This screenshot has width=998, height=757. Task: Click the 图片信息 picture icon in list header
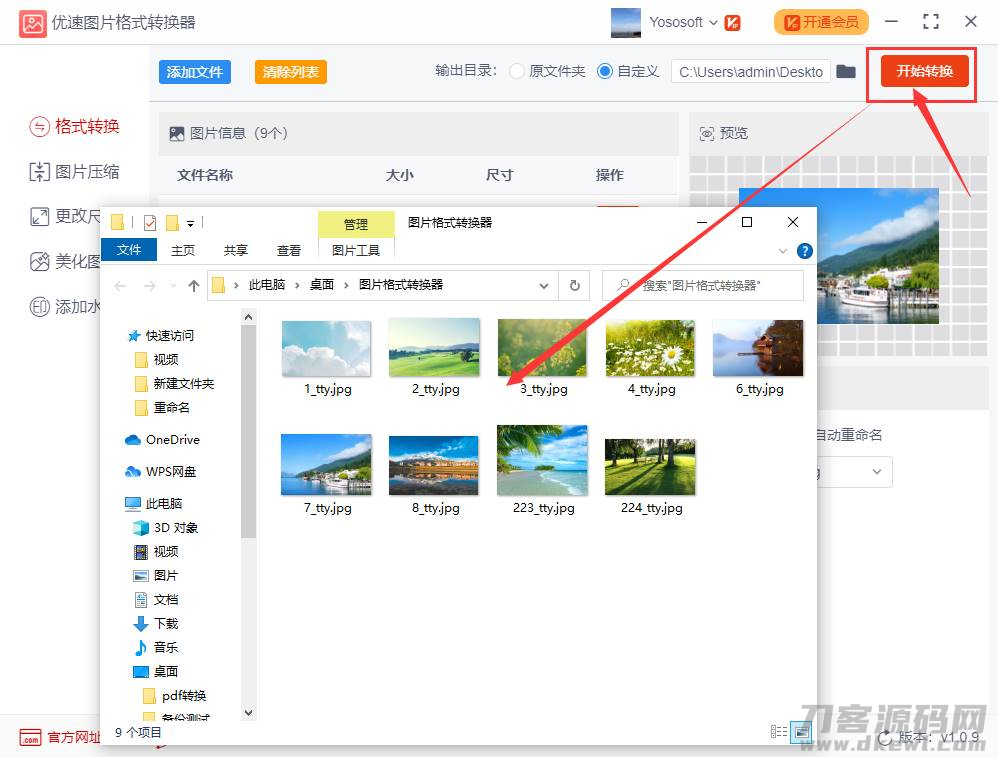(x=176, y=134)
